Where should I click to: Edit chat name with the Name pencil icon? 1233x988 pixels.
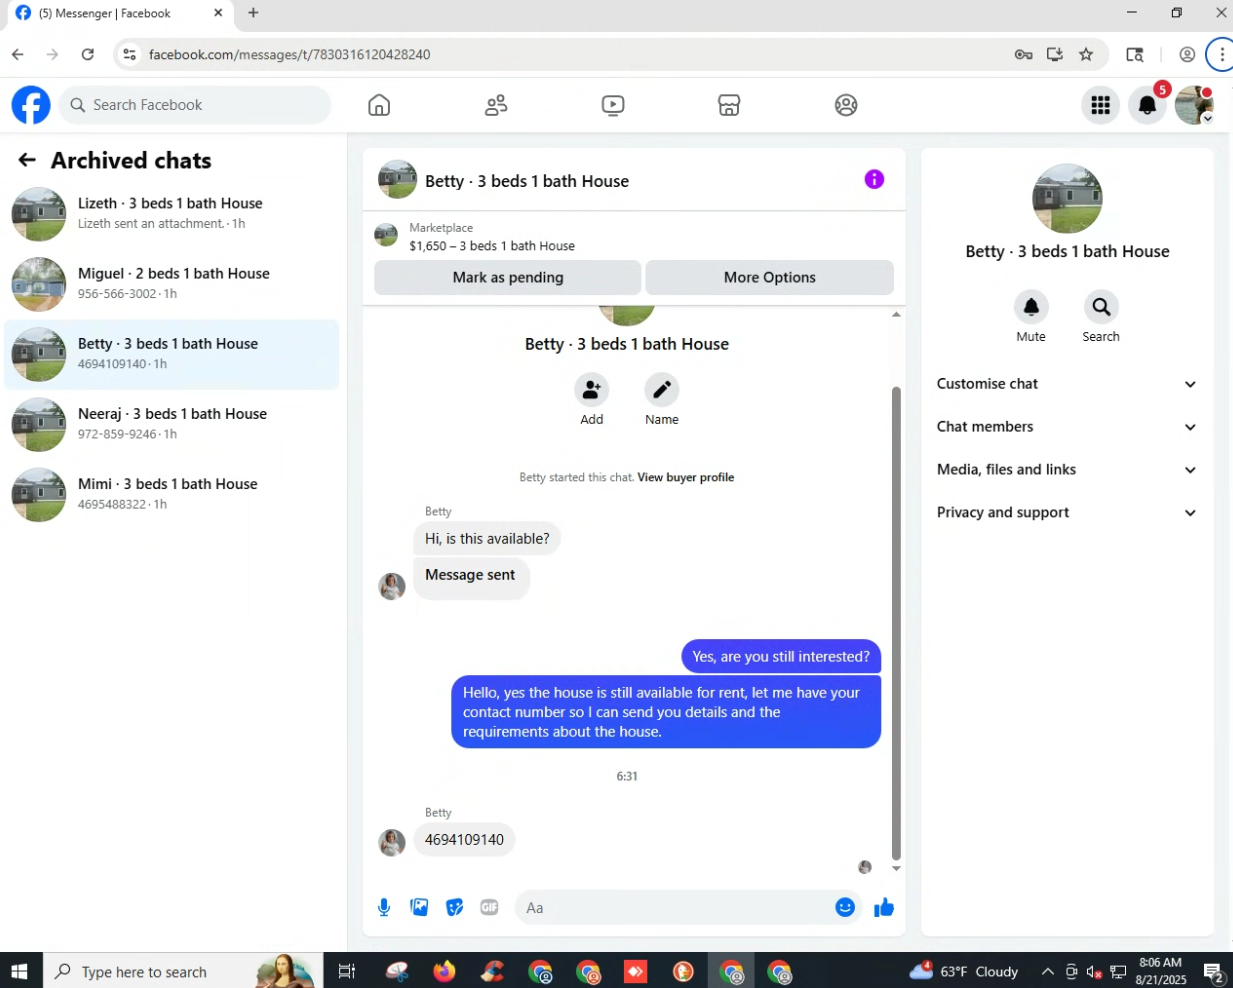tap(662, 389)
